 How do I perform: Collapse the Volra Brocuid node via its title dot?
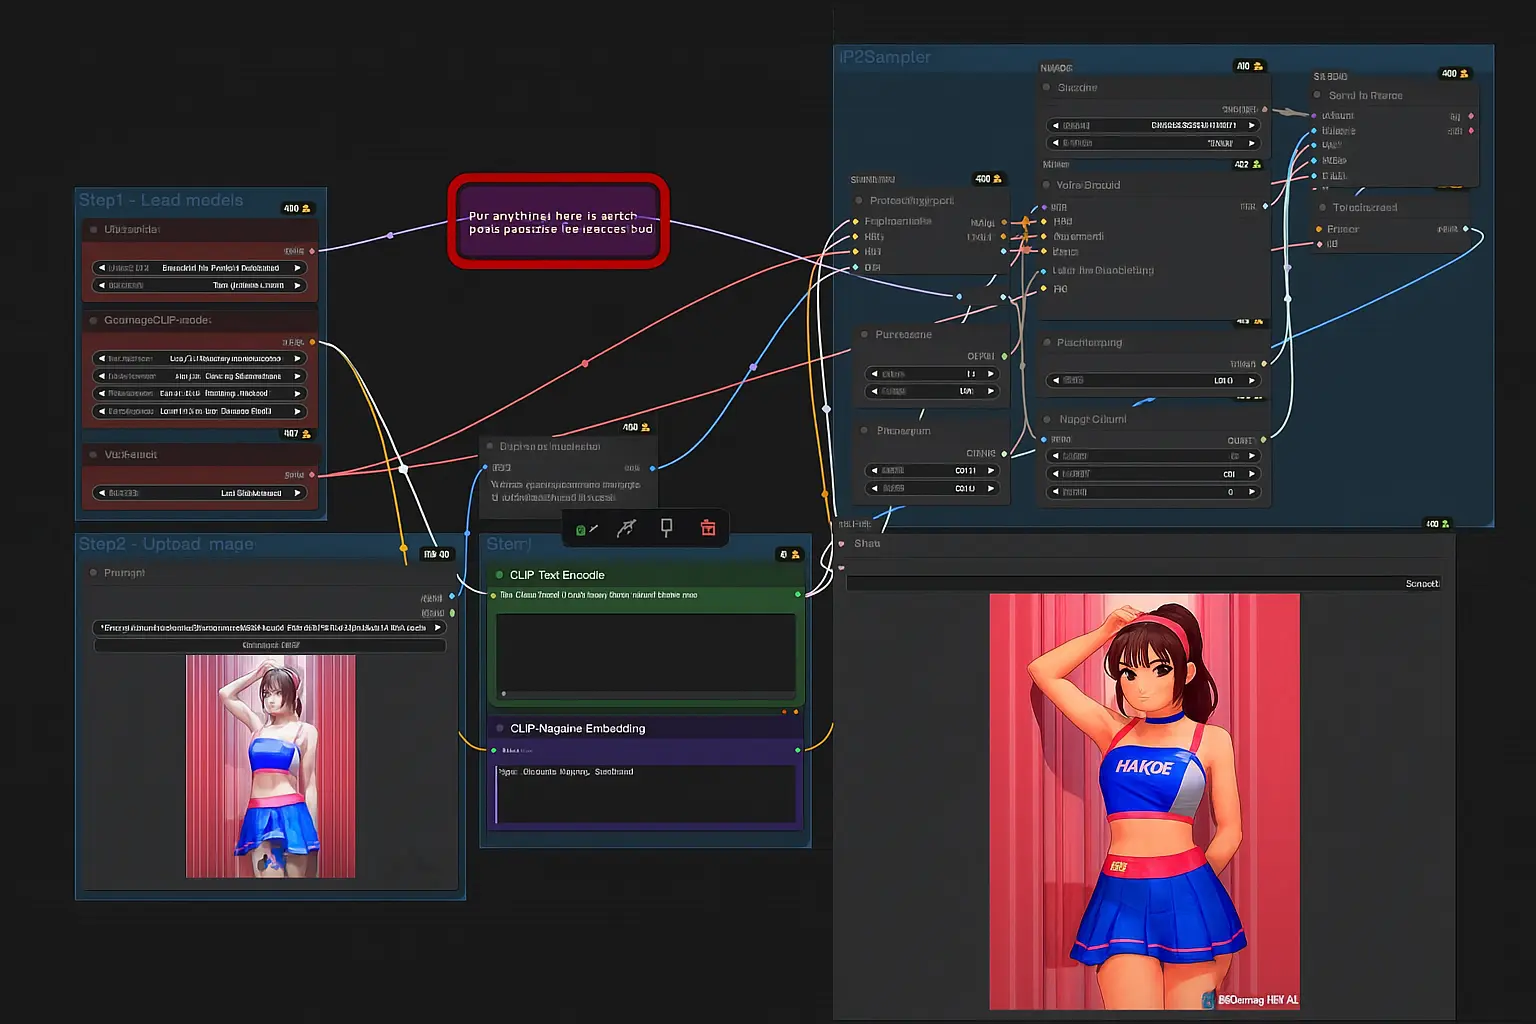pos(1047,185)
